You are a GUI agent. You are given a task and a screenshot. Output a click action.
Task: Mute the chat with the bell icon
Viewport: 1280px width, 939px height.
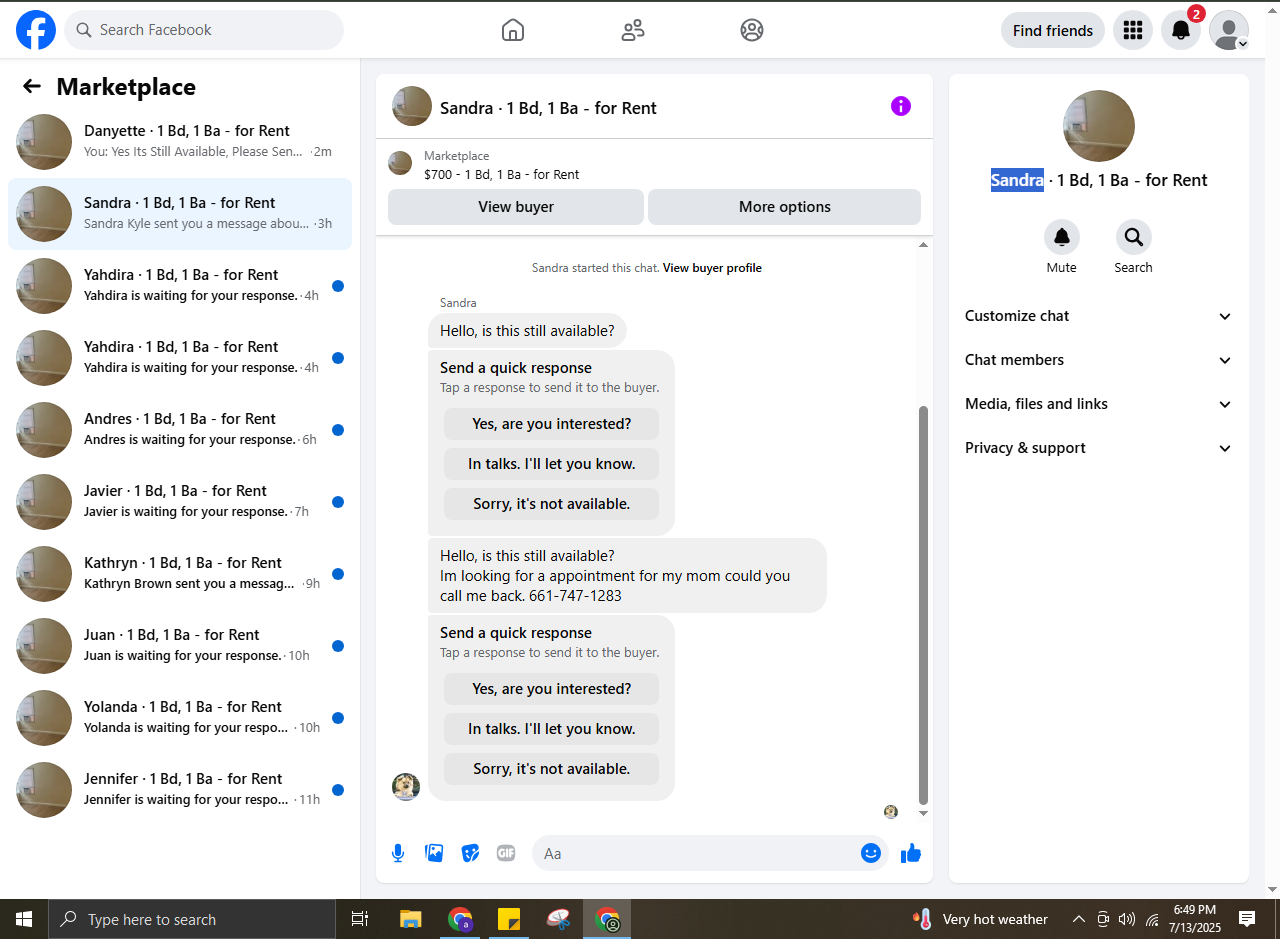point(1062,237)
